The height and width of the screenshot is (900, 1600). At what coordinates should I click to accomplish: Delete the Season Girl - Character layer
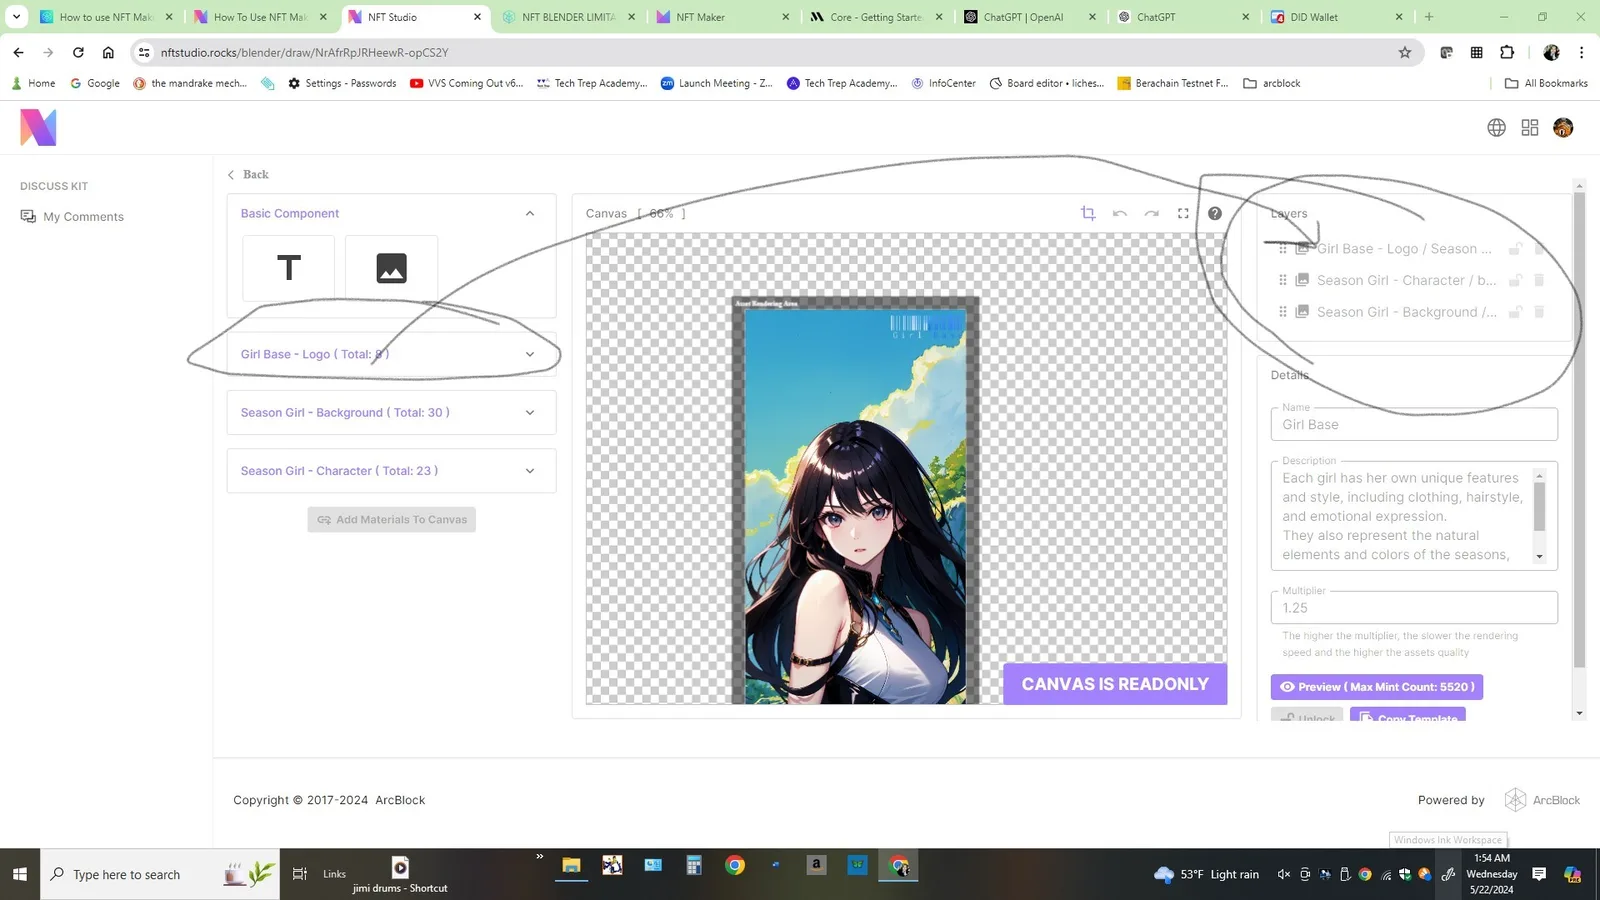click(x=1539, y=280)
